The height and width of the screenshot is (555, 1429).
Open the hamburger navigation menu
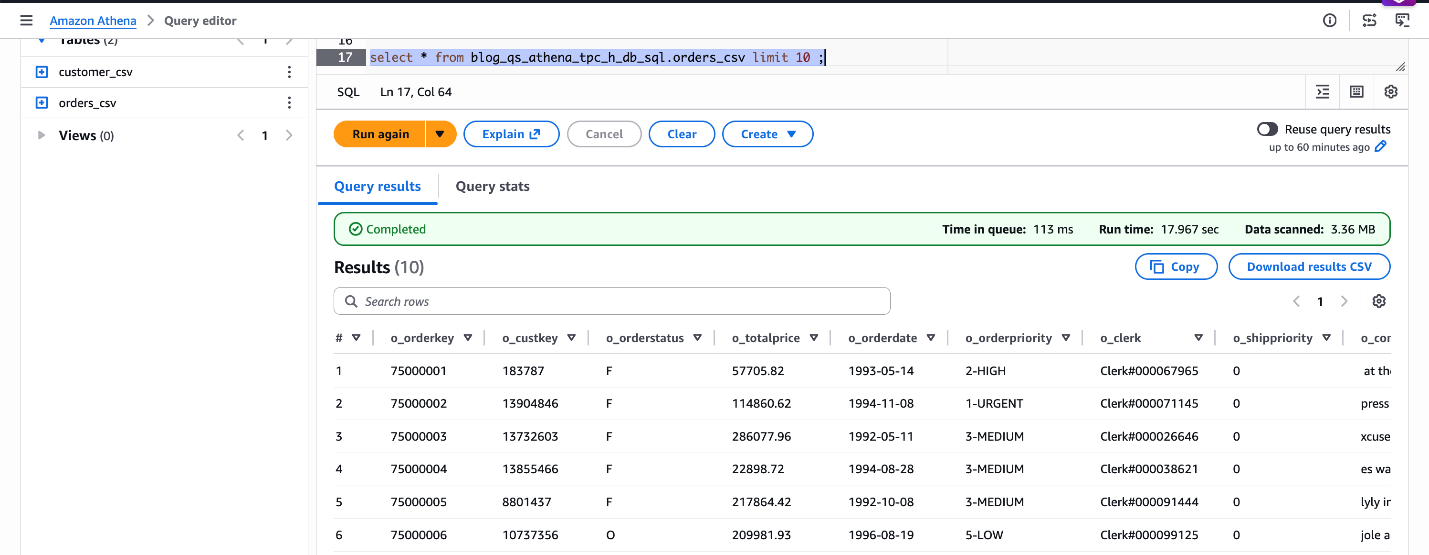tap(27, 21)
